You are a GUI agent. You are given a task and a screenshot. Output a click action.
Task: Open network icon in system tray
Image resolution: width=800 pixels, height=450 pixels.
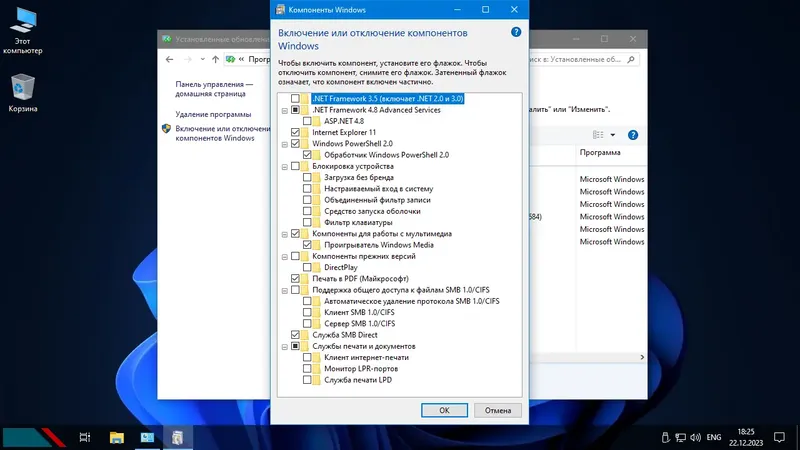tap(680, 437)
